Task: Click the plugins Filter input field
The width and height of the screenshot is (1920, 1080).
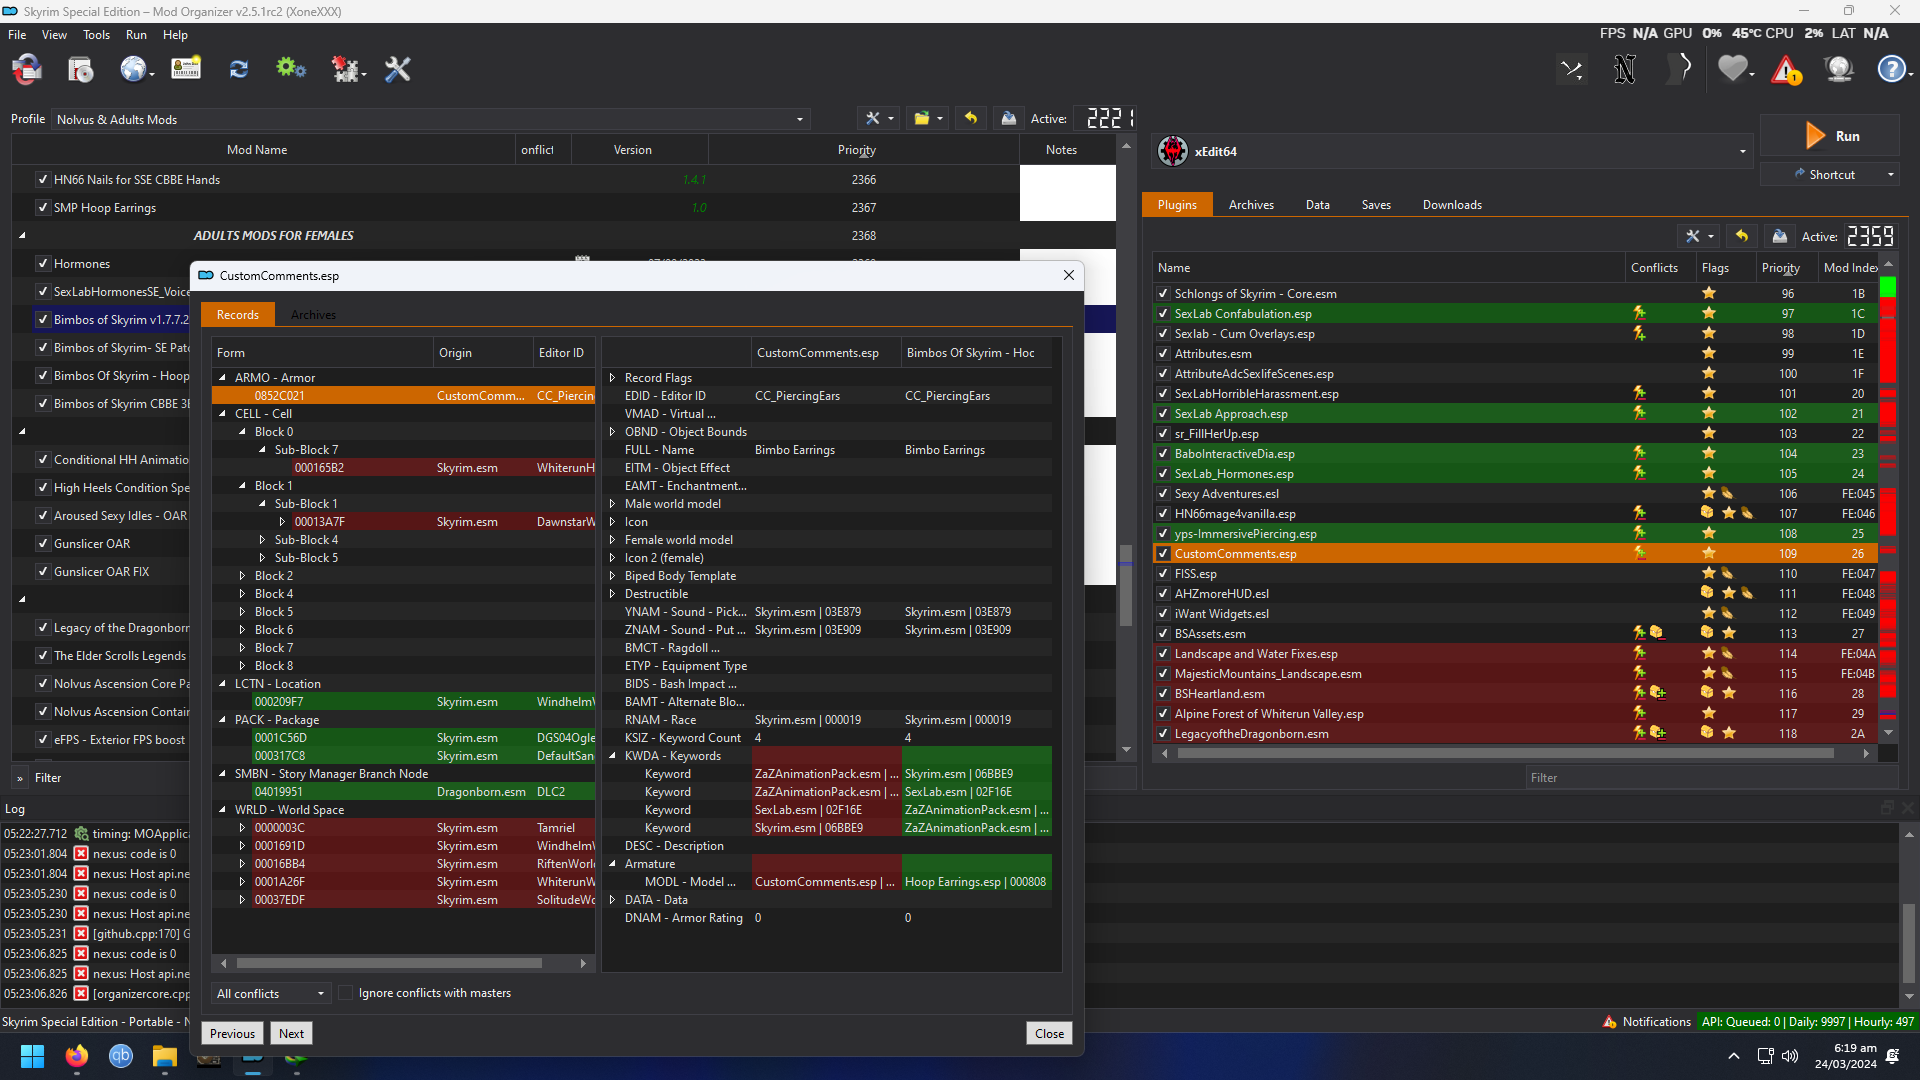Action: click(1710, 778)
